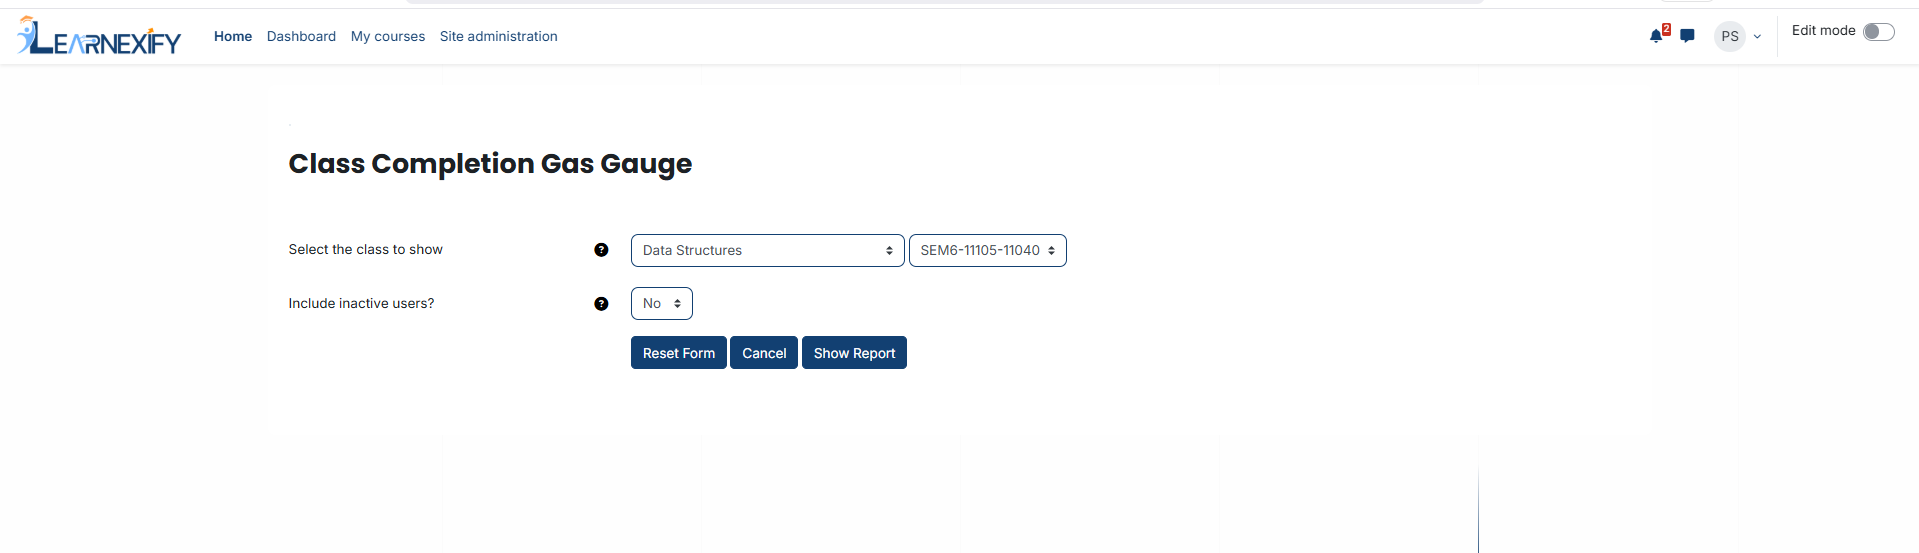The width and height of the screenshot is (1919, 553).
Task: Open the Dashboard menu item
Action: (301, 36)
